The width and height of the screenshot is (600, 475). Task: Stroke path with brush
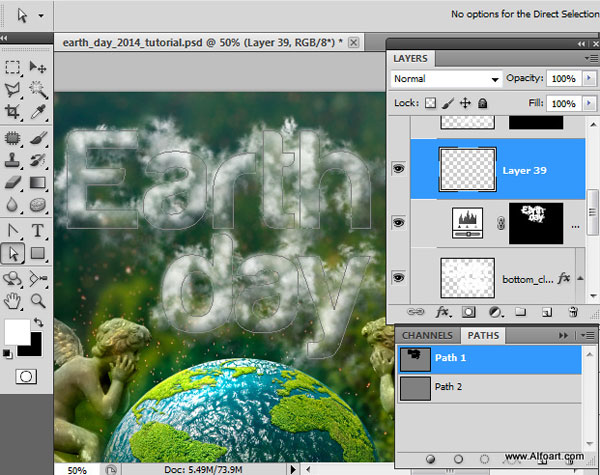click(458, 459)
